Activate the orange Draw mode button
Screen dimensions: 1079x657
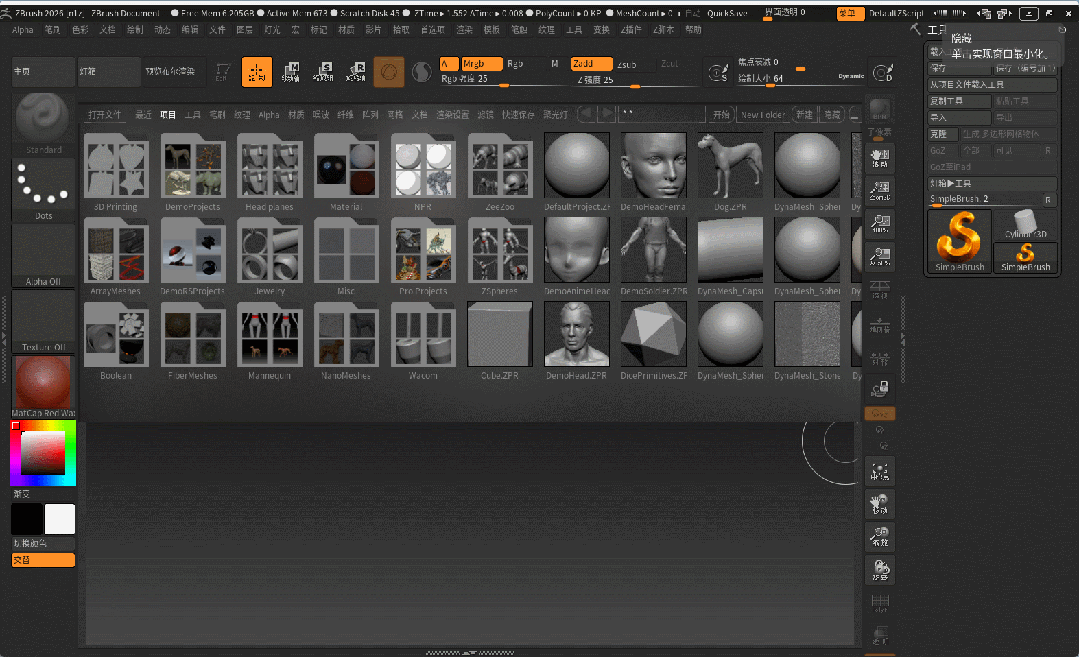click(257, 72)
